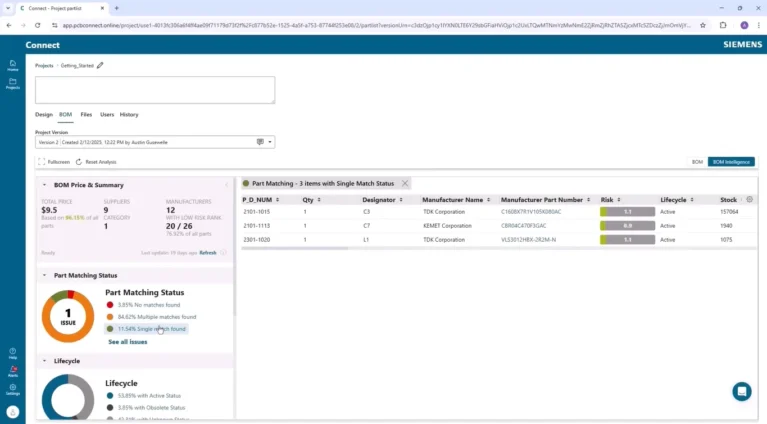Open the History tab
This screenshot has height=424, width=767.
click(x=129, y=114)
